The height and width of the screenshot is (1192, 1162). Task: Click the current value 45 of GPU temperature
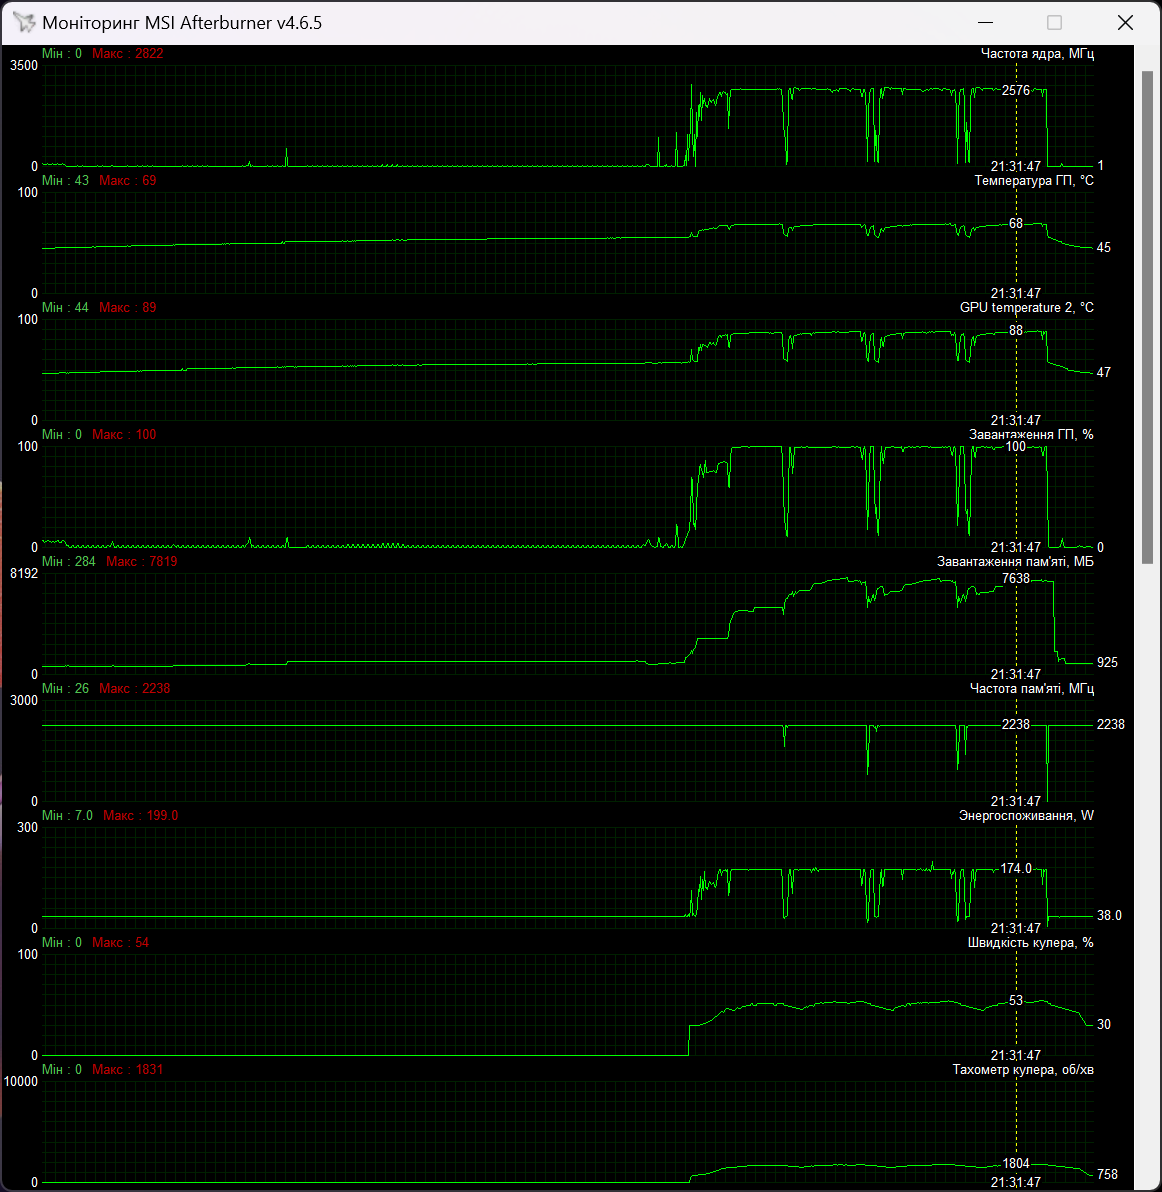pyautogui.click(x=1103, y=248)
